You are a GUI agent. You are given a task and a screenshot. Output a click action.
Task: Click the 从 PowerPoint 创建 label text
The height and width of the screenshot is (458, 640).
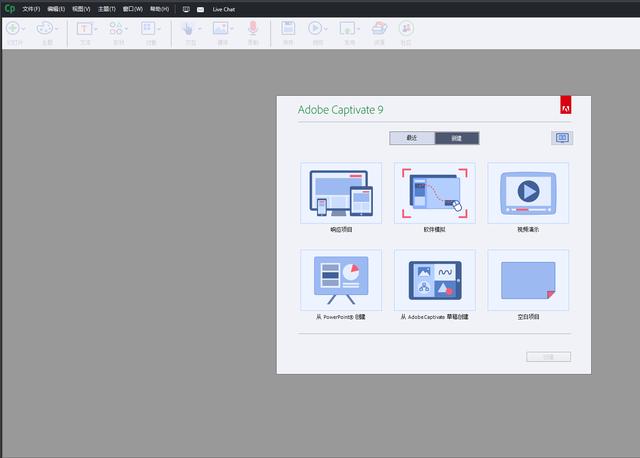click(340, 317)
